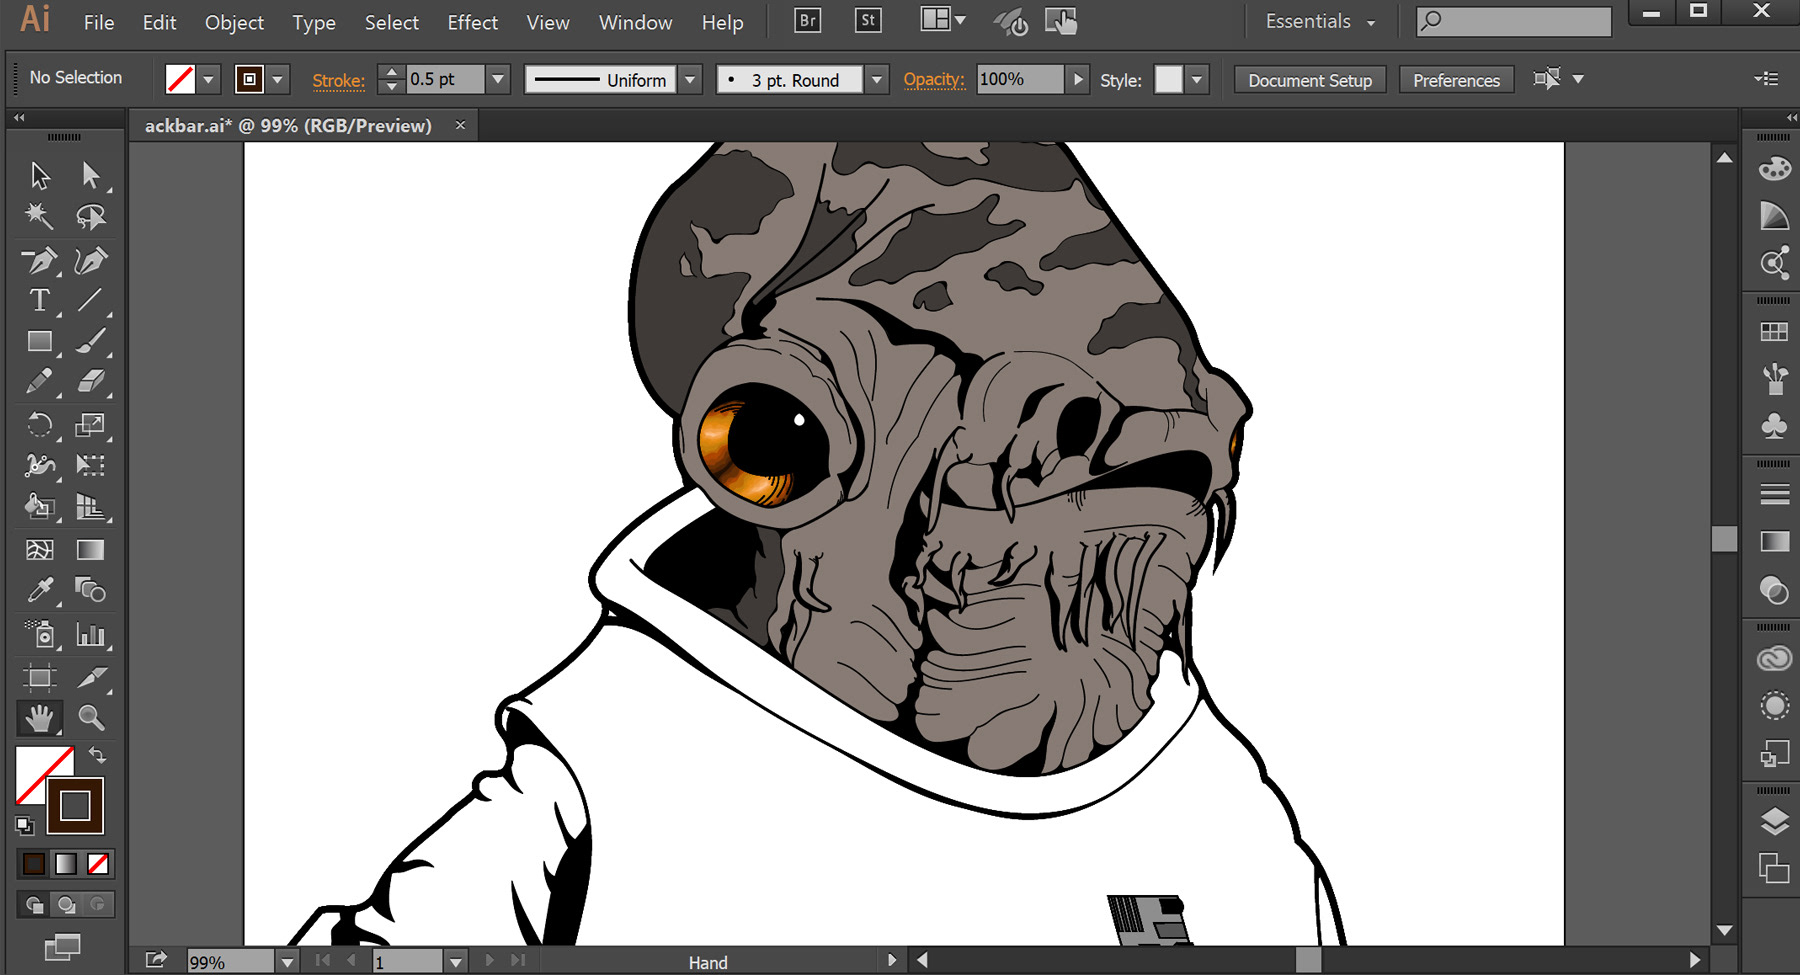Expand Uniform width profile dropdown
The image size is (1800, 975).
click(x=691, y=79)
